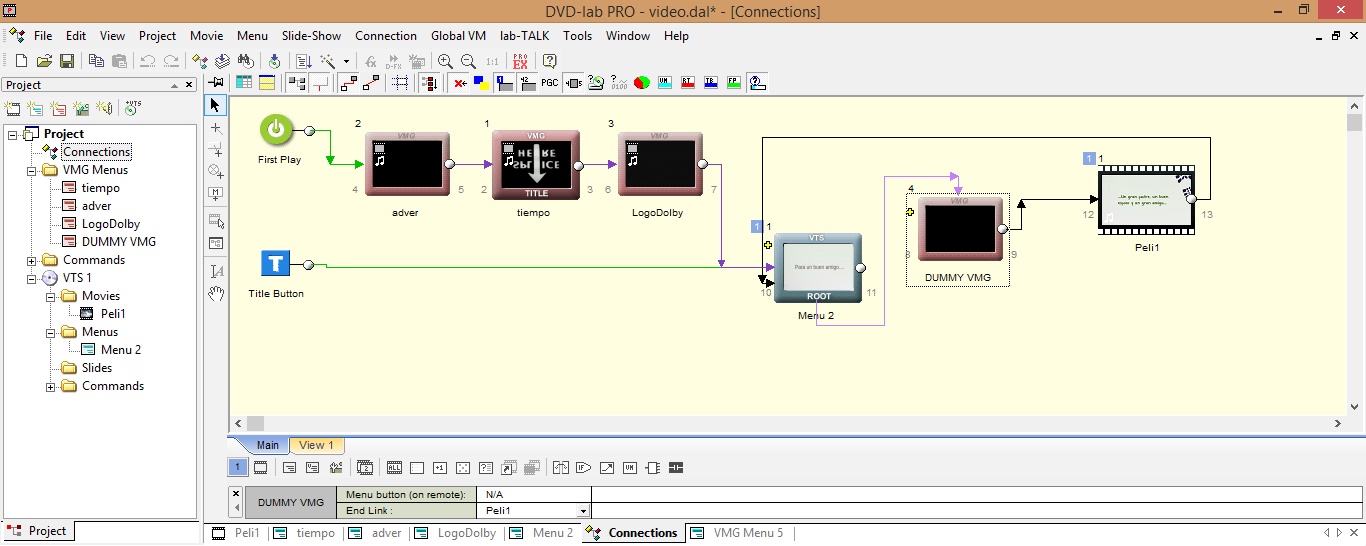Toggle the ALL filter button
Viewport: 1366px width, 546px height.
(x=394, y=467)
